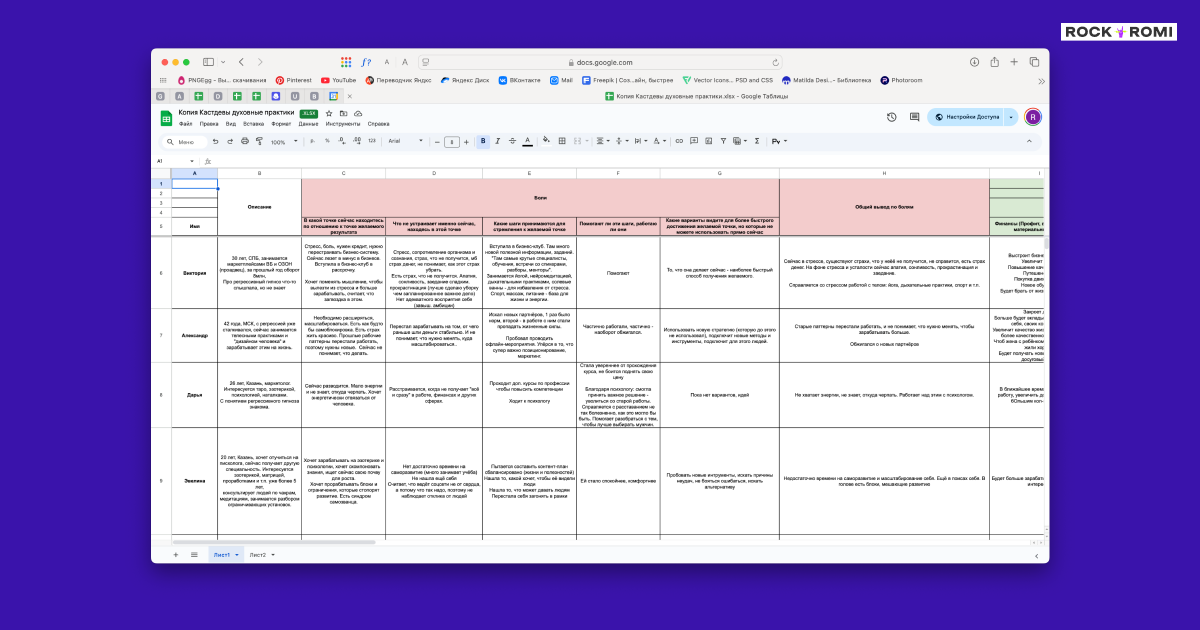View cloud document status icon
This screenshot has height=630, width=1200.
tap(358, 113)
